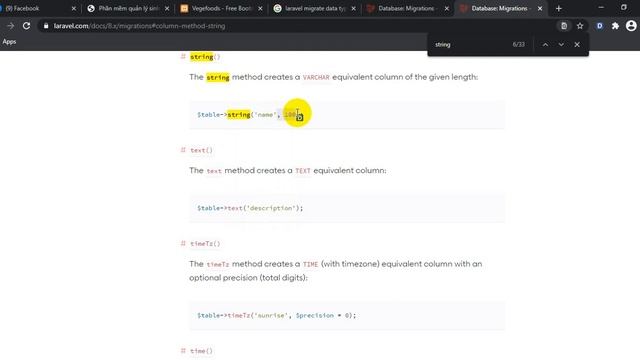The image size is (640, 360).
Task: Open the page translate/reader icon in address bar
Action: (x=564, y=26)
